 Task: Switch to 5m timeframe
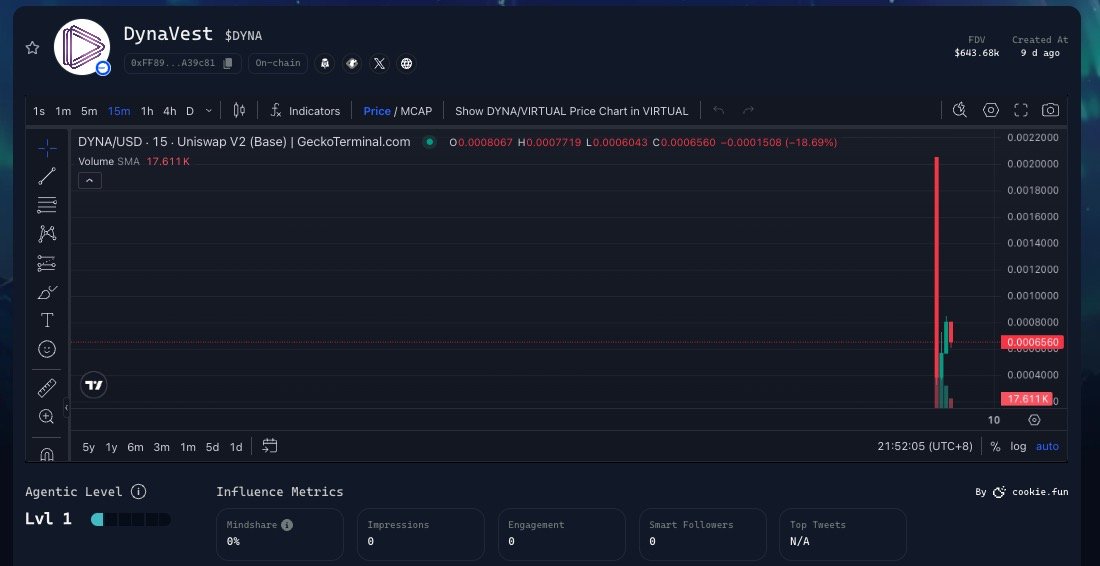point(89,111)
